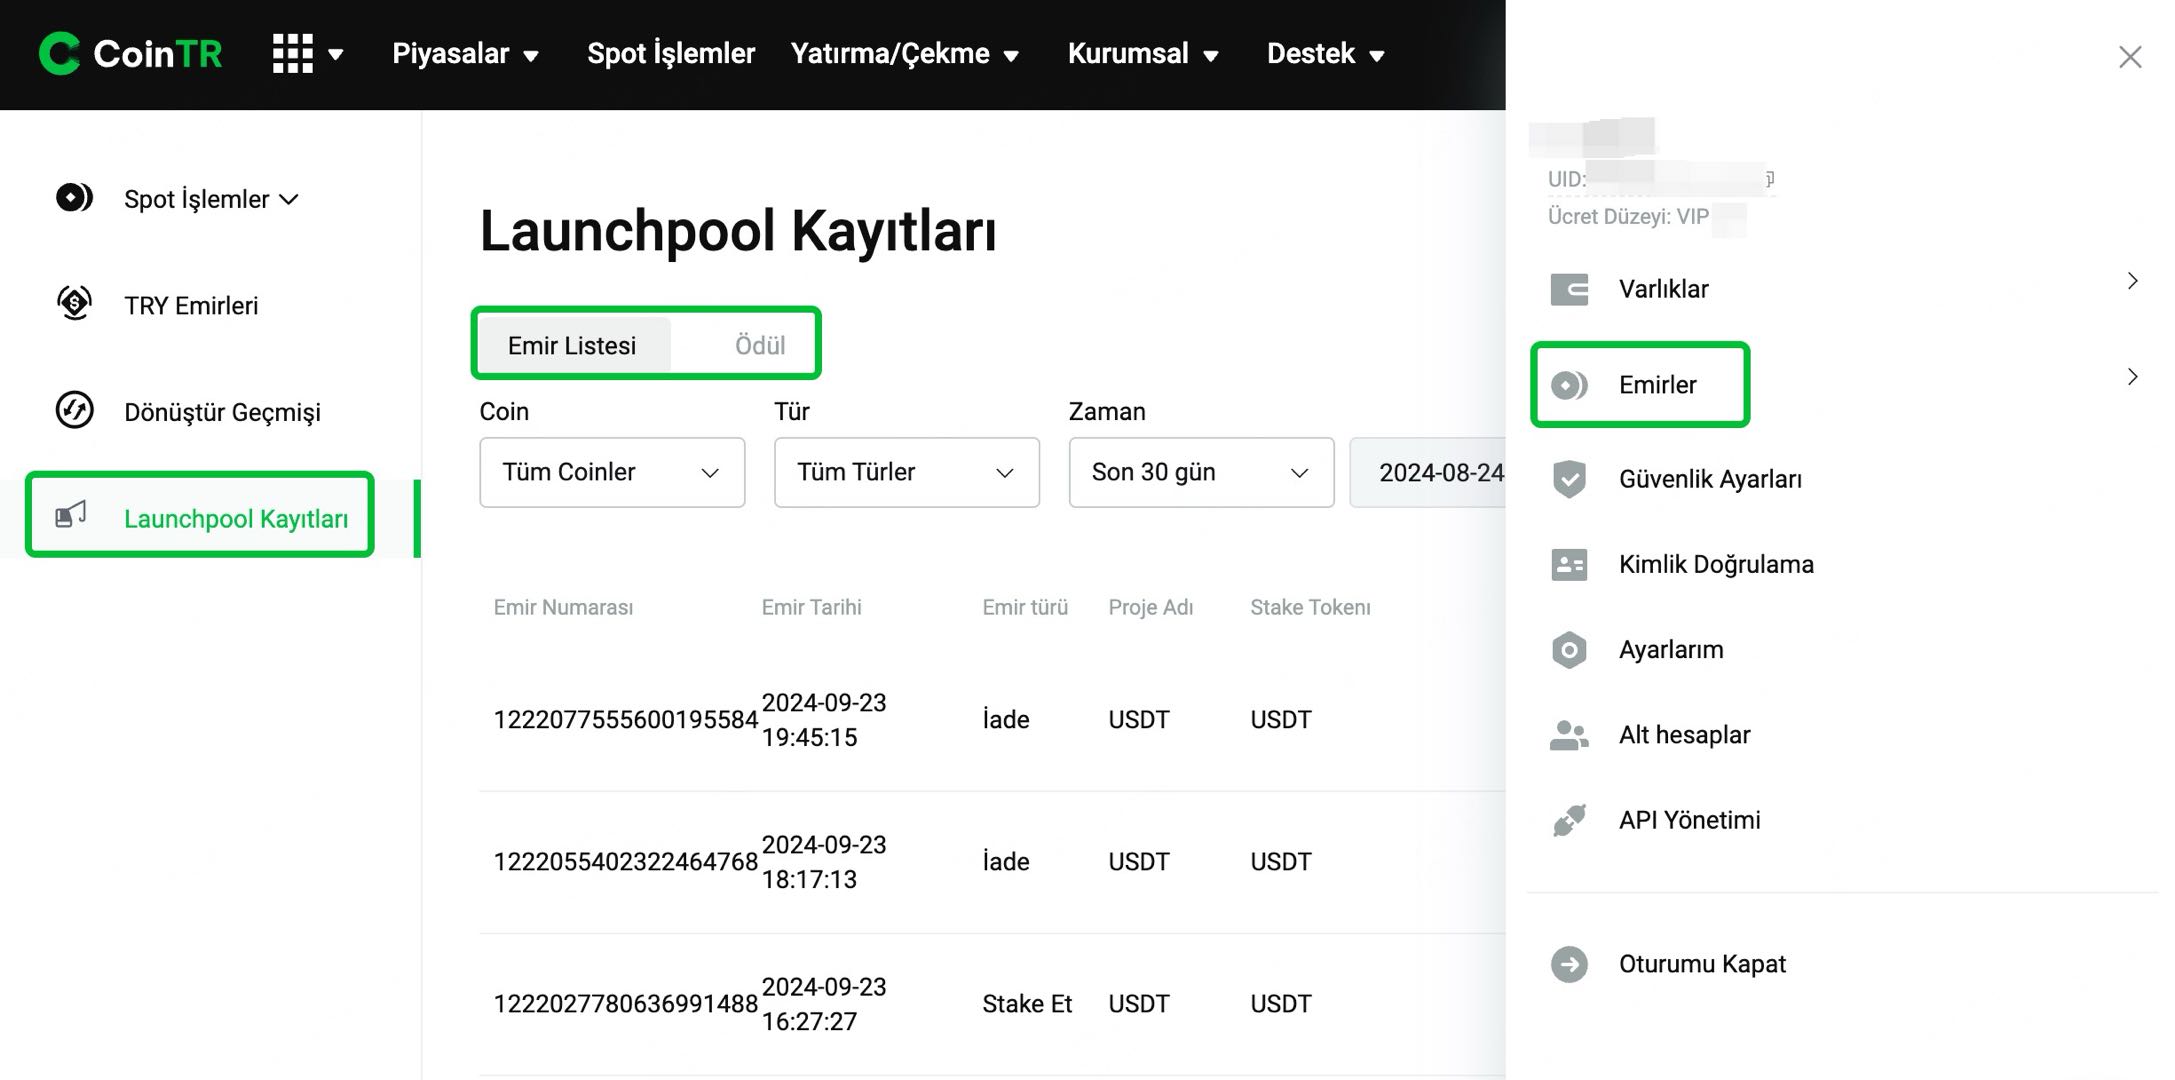Open API Yönetimi page
2175x1080 pixels.
[x=1689, y=820]
